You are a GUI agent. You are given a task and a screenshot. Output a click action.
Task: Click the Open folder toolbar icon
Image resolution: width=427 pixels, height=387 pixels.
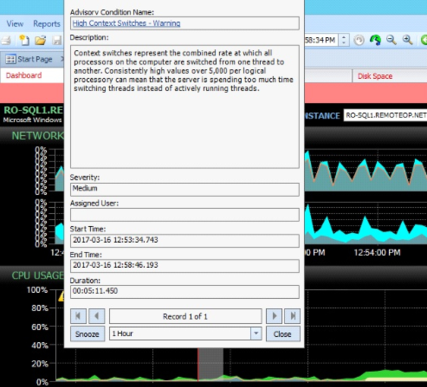(x=40, y=40)
